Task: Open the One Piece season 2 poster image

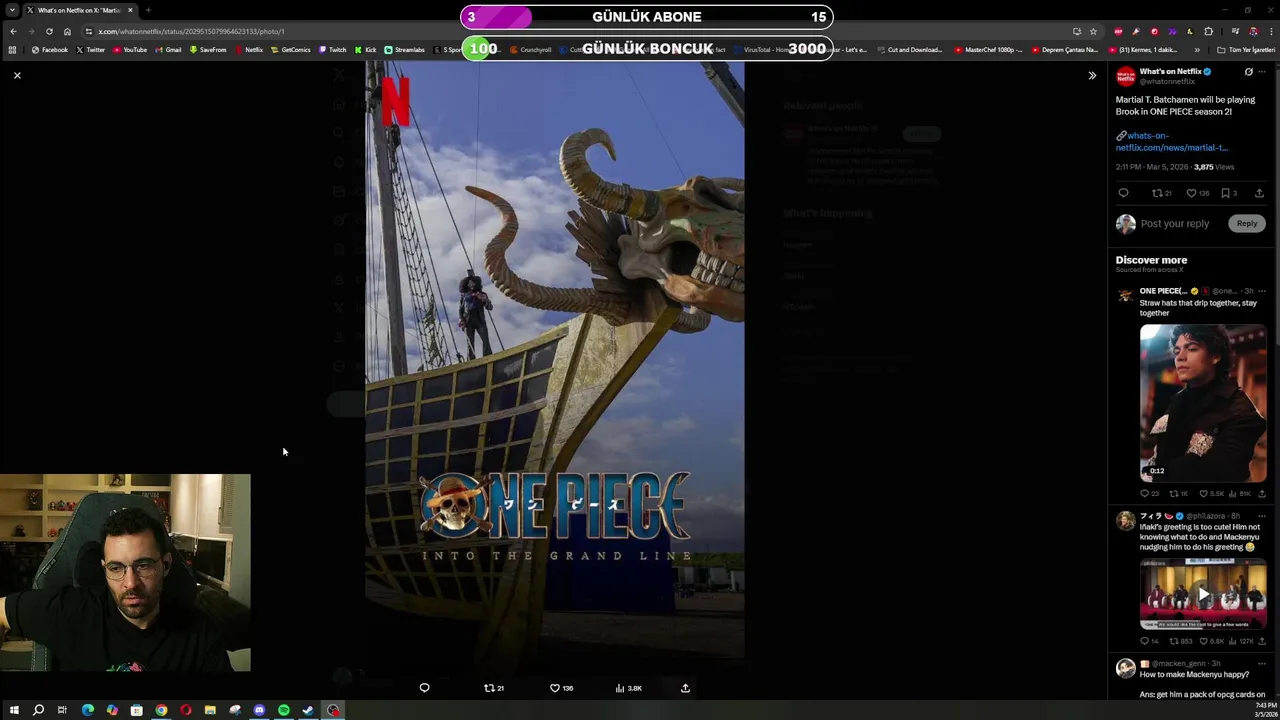Action: click(554, 360)
